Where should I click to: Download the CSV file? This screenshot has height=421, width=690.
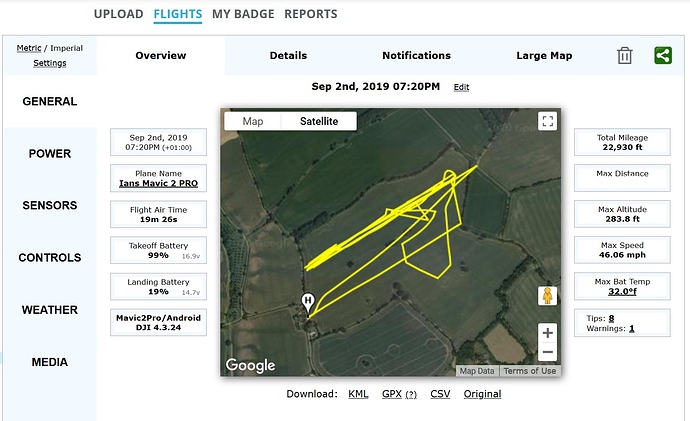coord(440,394)
